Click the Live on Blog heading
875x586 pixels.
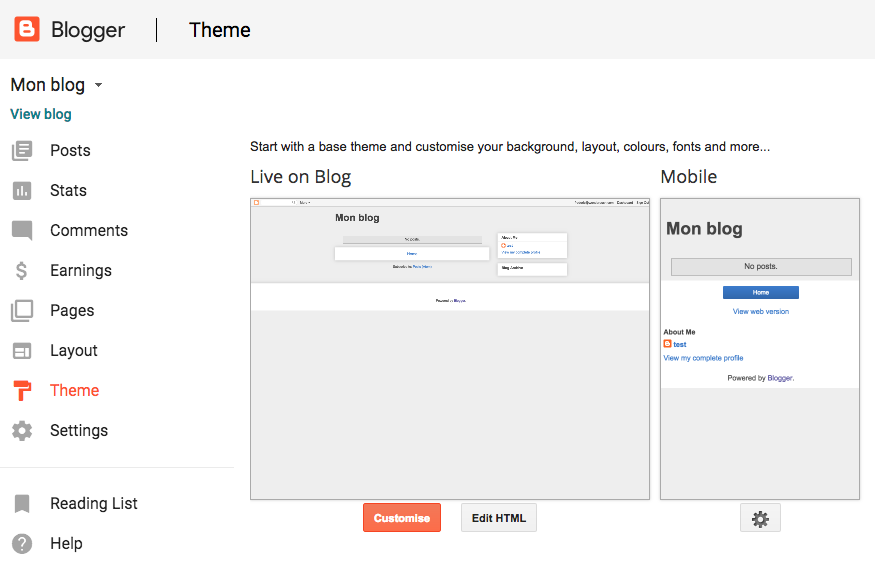(x=300, y=177)
